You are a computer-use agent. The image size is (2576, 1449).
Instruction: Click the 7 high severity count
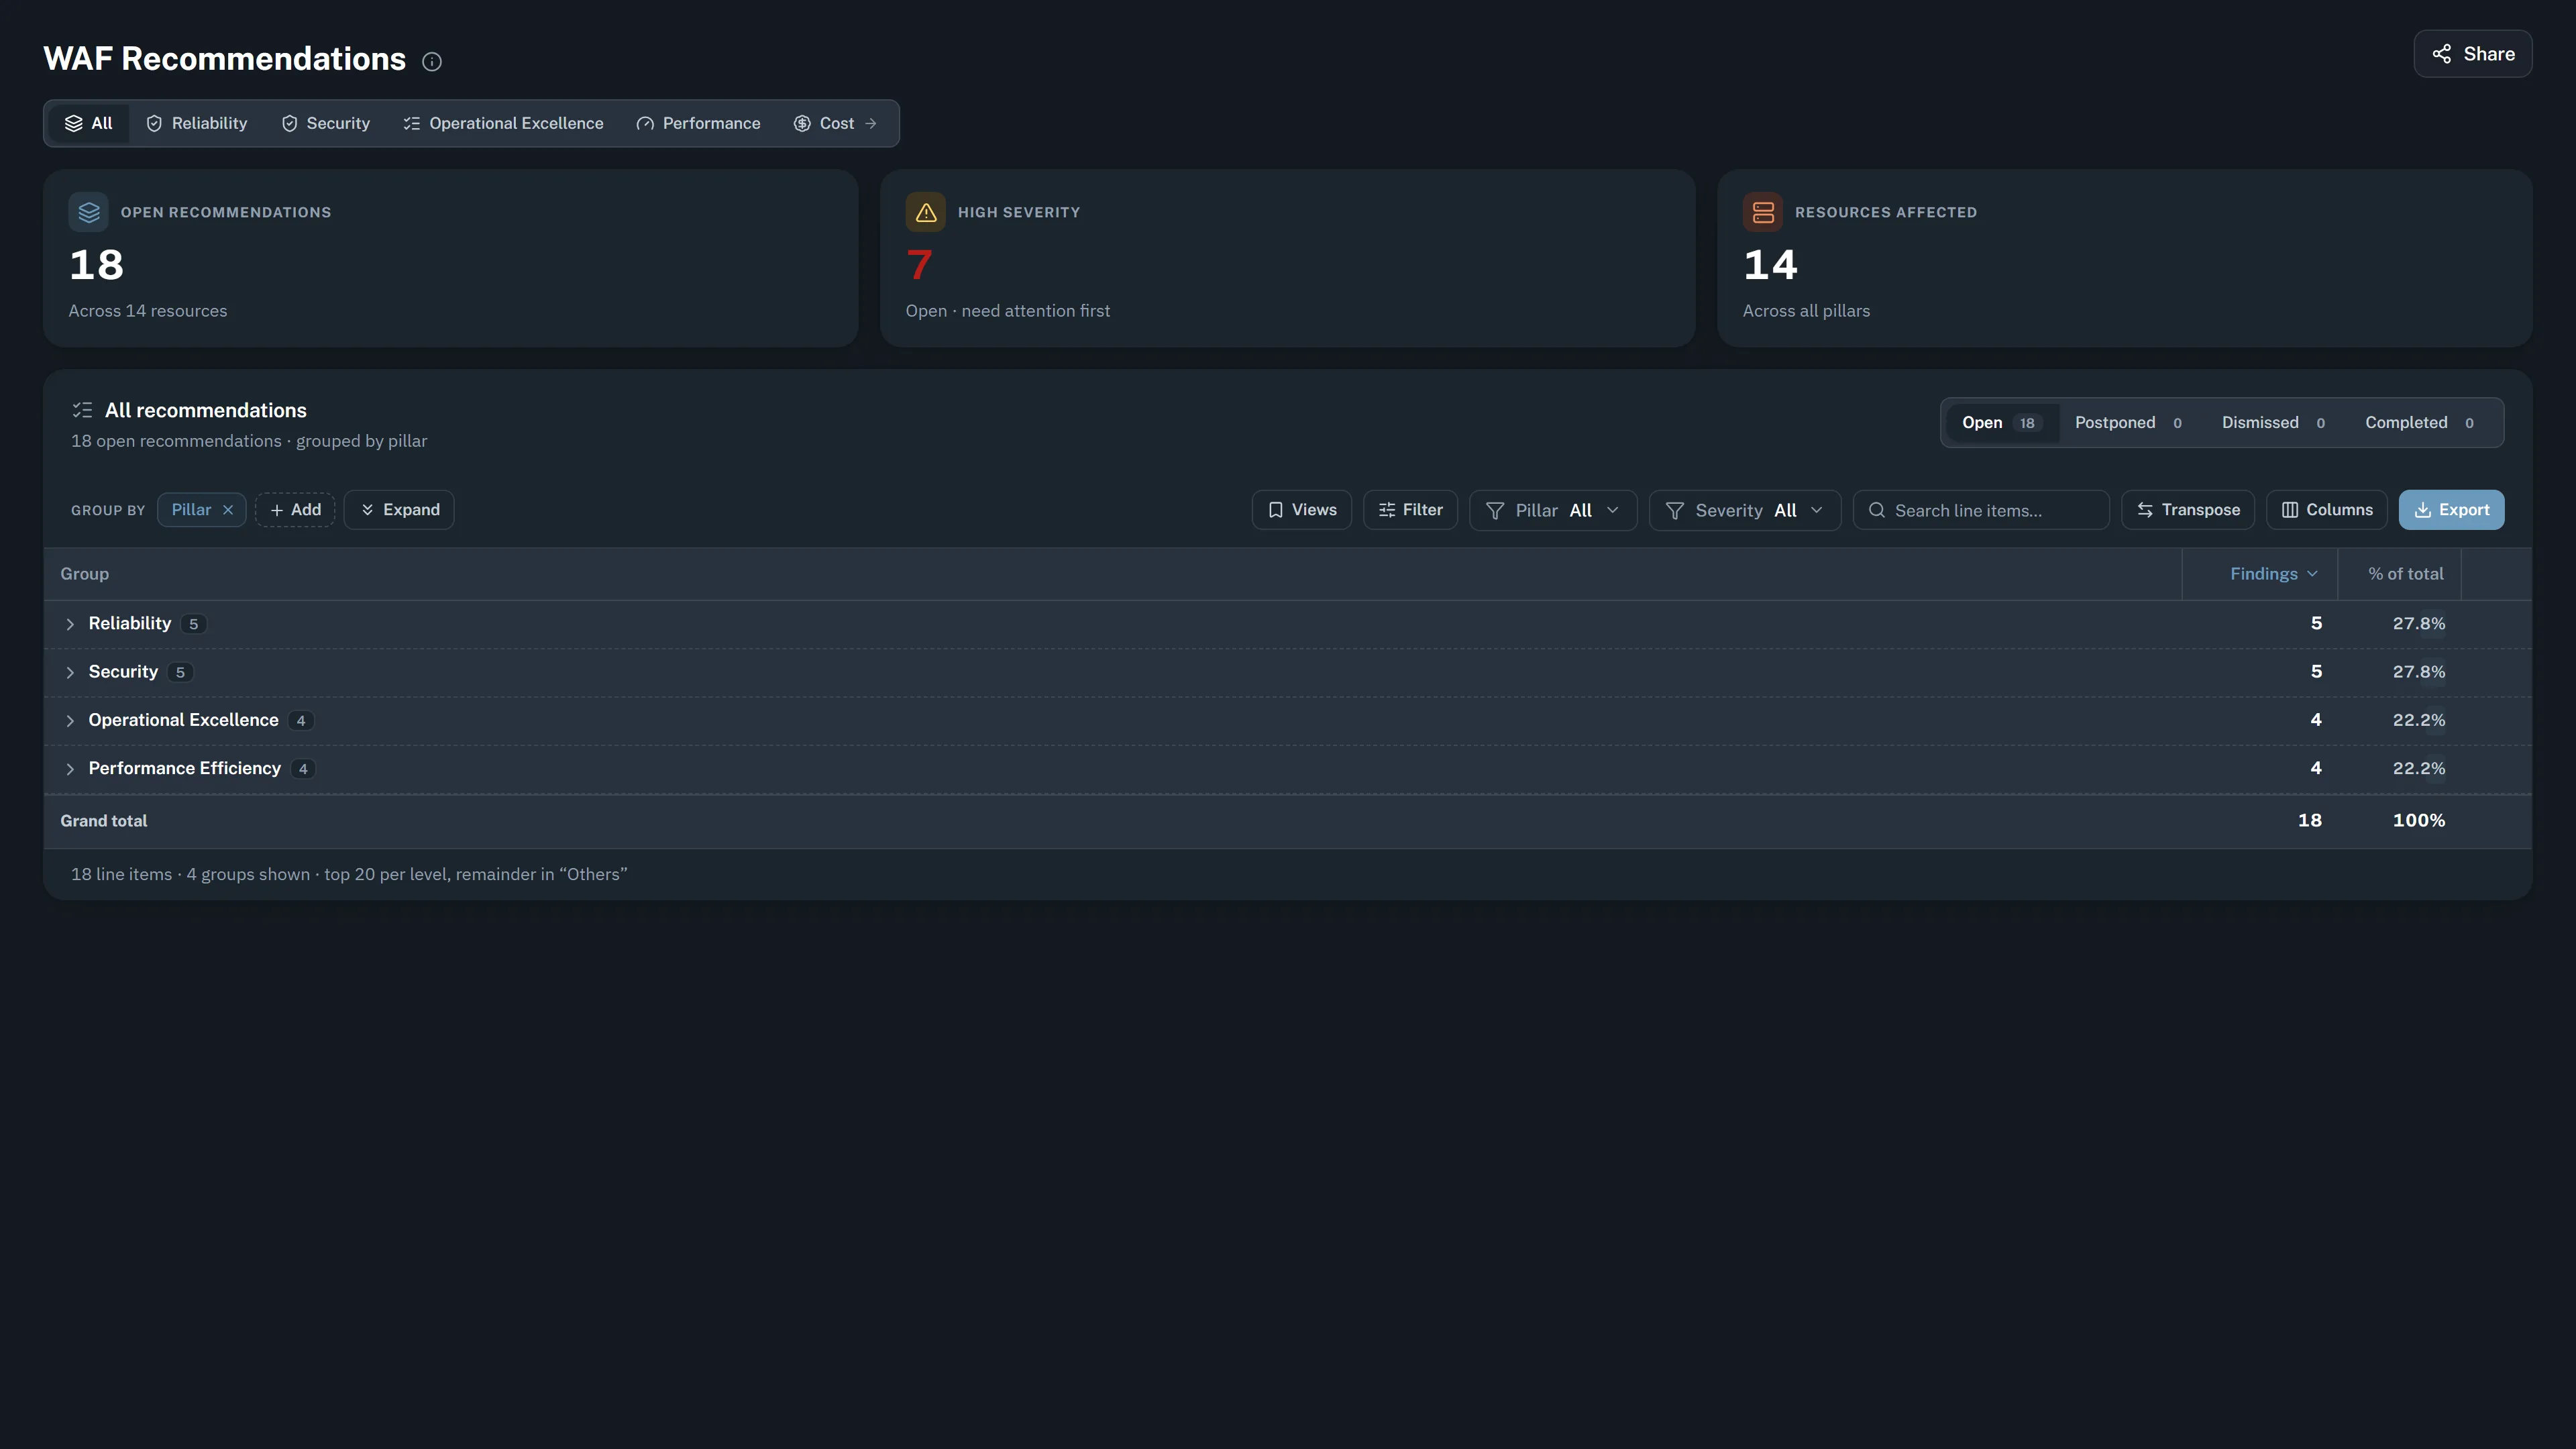919,265
